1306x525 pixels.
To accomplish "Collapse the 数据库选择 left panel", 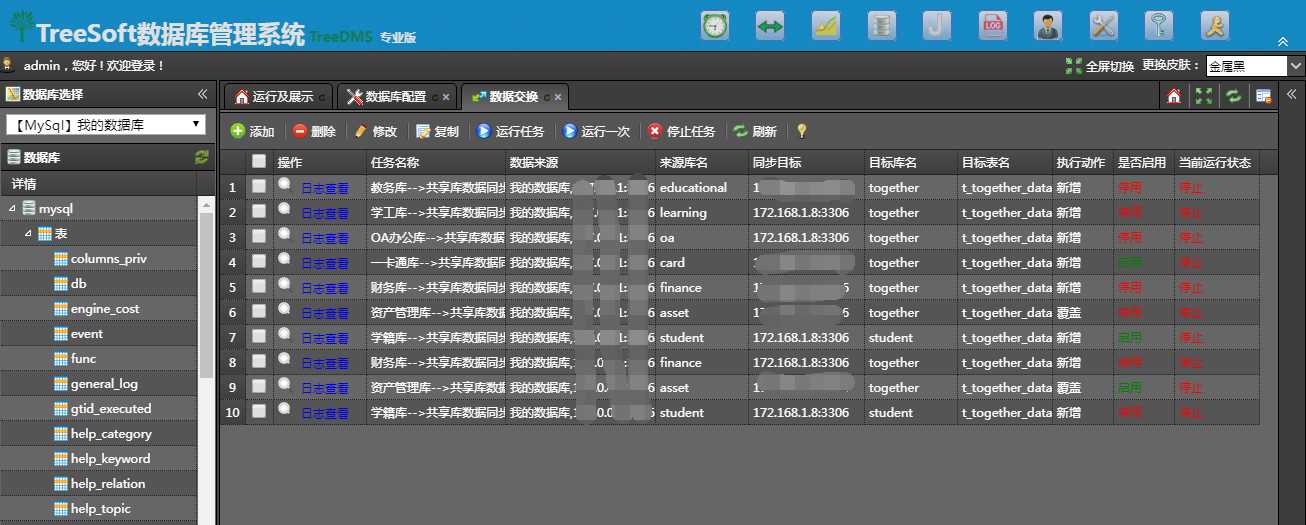I will click(202, 94).
